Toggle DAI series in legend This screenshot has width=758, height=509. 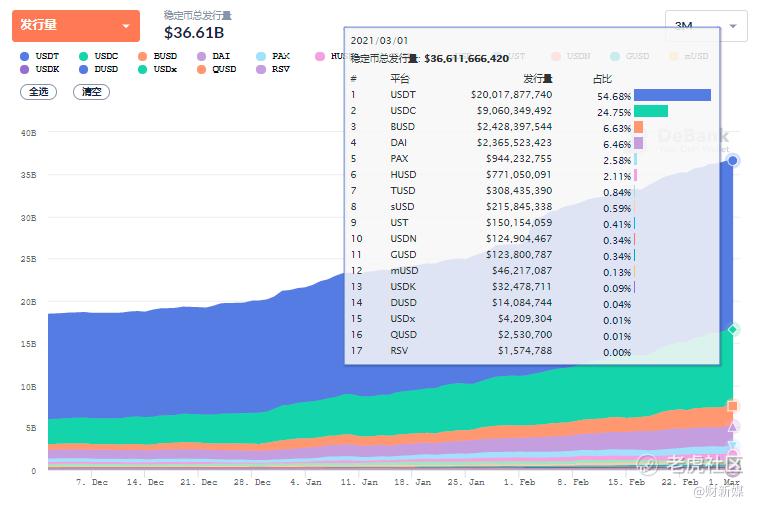point(213,56)
